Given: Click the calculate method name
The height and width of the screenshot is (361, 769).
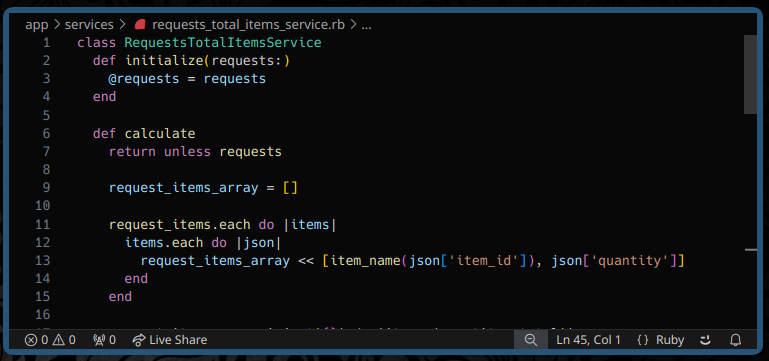Looking at the screenshot, I should [x=160, y=133].
